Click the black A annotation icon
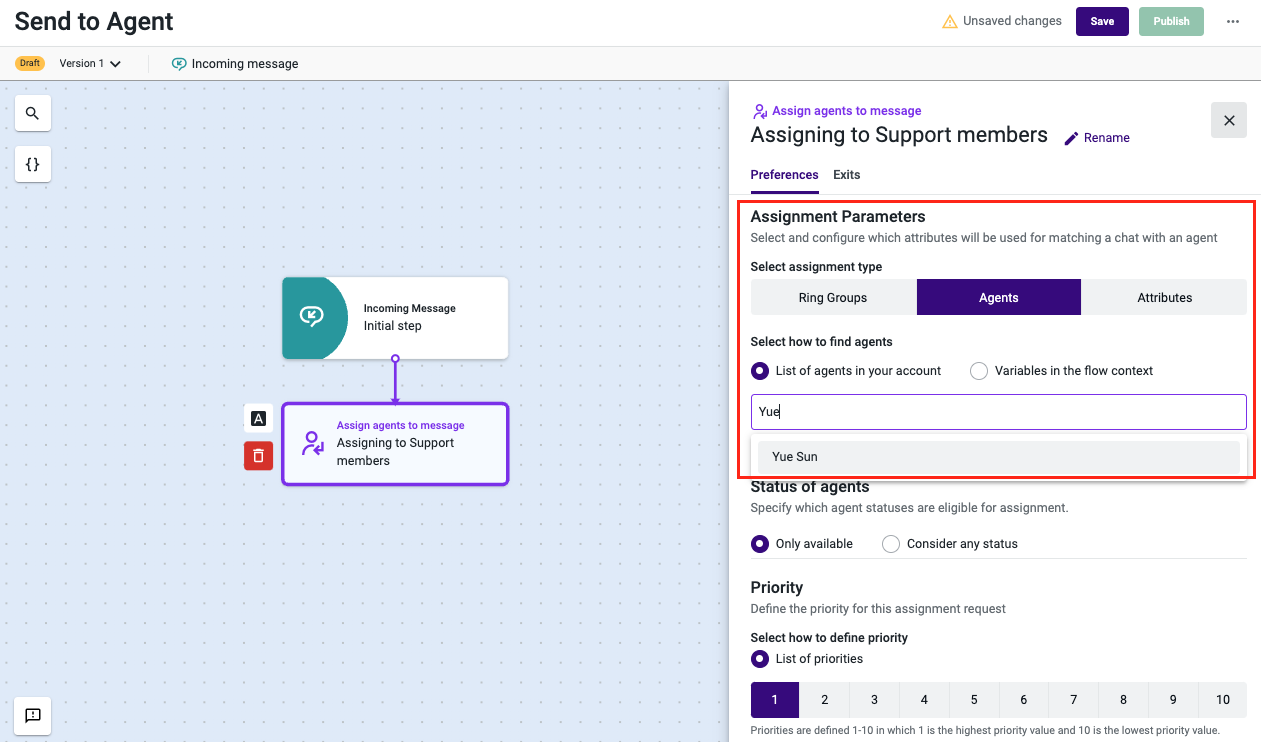Image resolution: width=1261 pixels, height=742 pixels. [x=258, y=419]
